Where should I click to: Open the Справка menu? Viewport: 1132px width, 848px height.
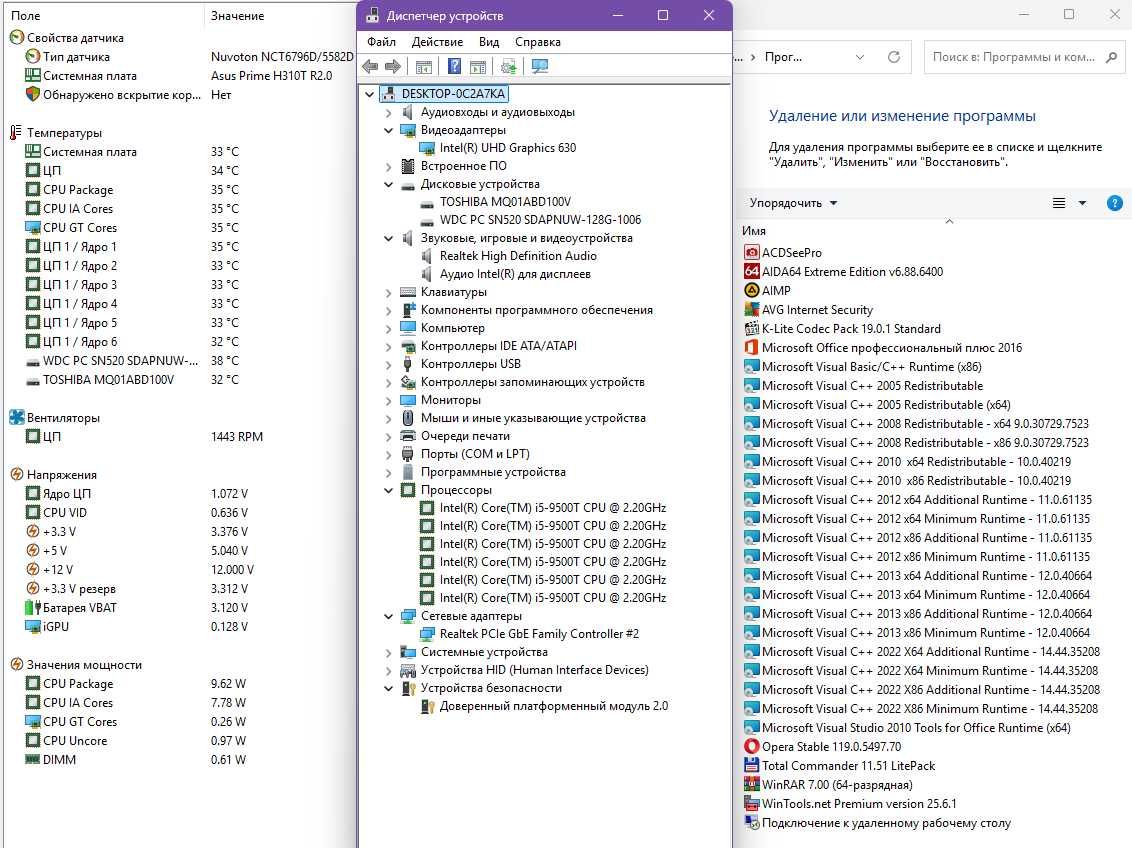point(537,42)
